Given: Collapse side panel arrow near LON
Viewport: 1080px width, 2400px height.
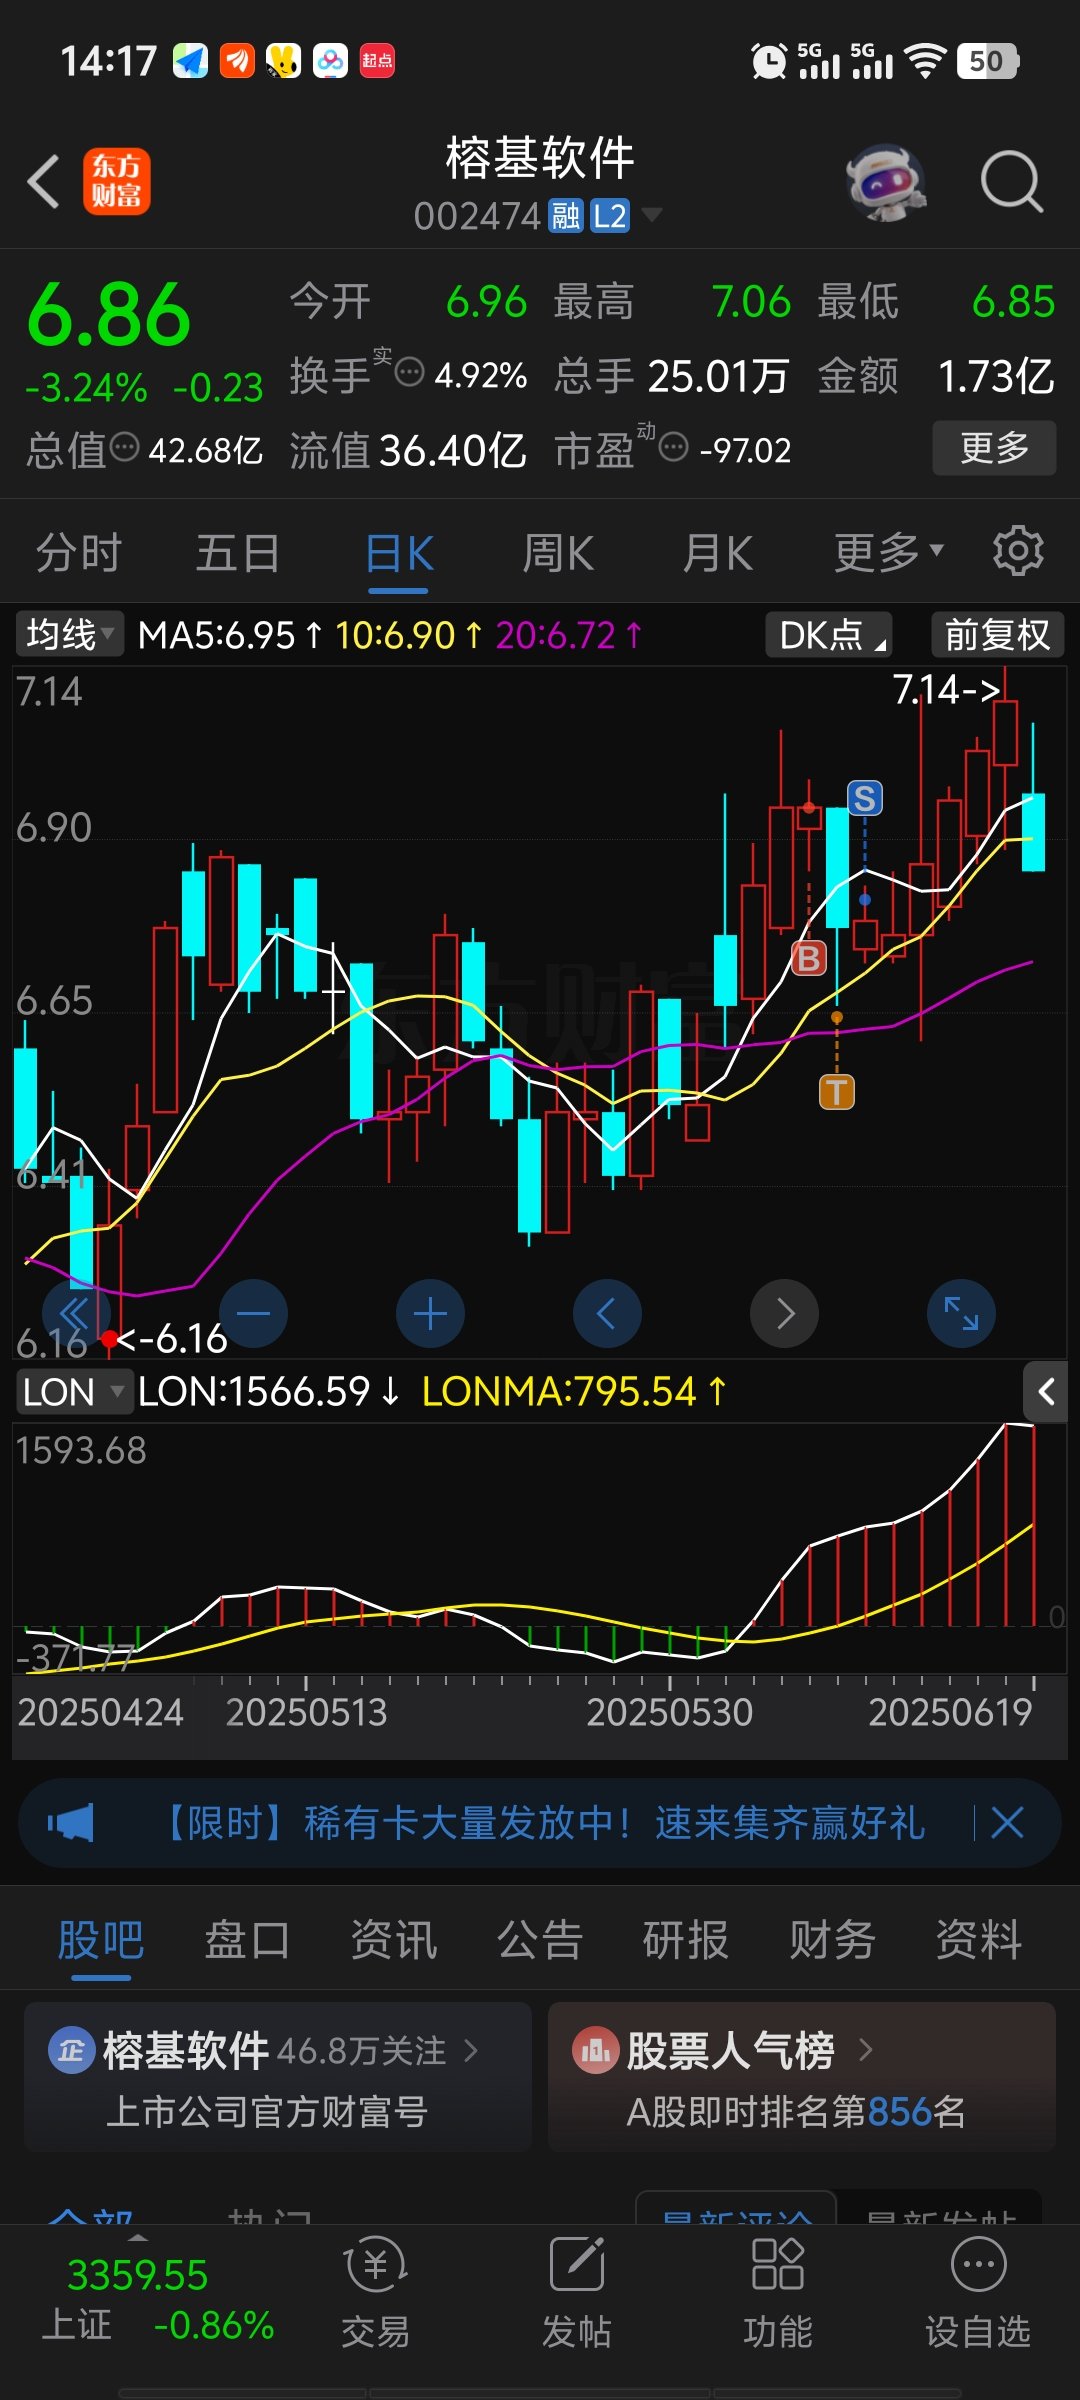Looking at the screenshot, I should coord(1046,1391).
